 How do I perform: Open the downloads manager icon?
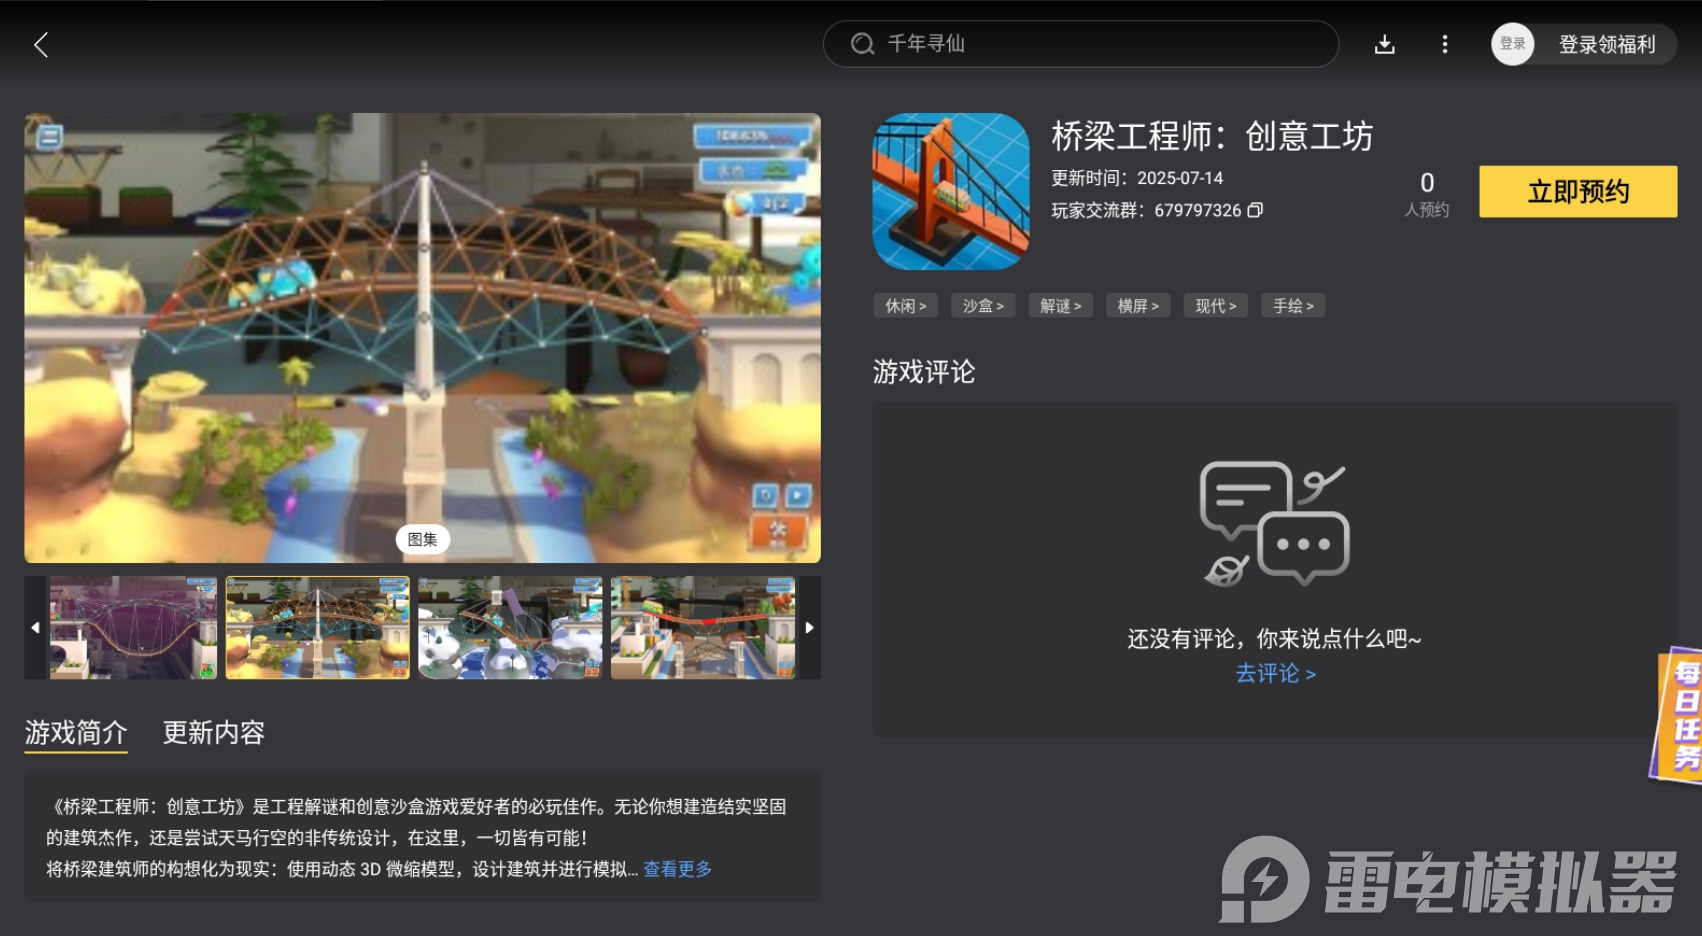pos(1385,44)
